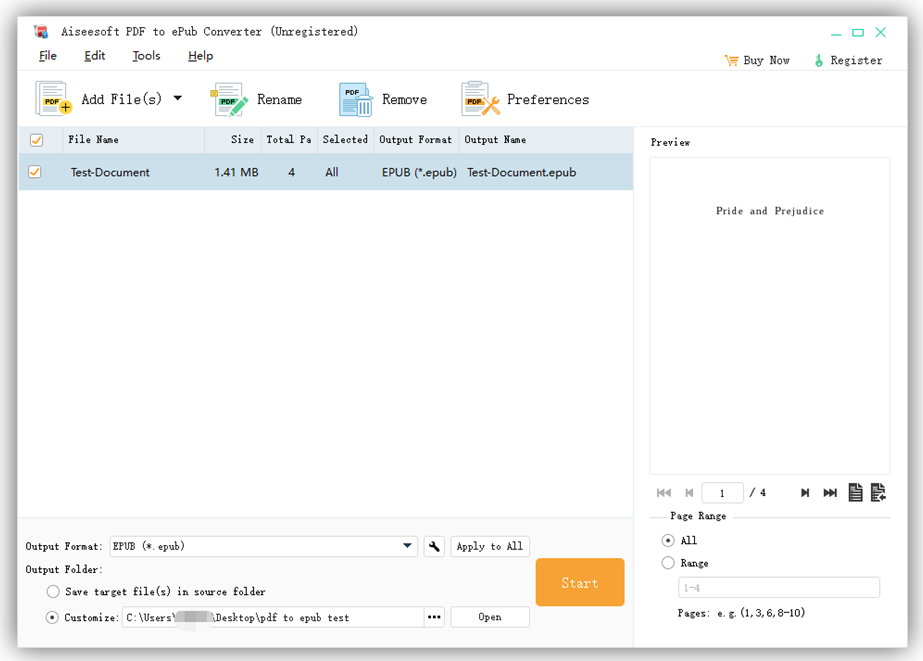
Task: Click the browse folder ellipsis button
Action: 434,617
